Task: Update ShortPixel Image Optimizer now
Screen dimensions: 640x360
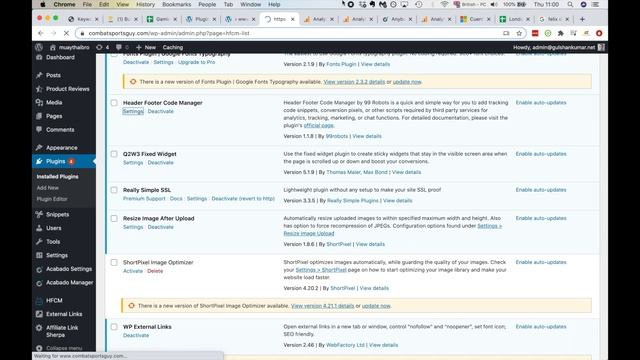Action: click(376, 306)
